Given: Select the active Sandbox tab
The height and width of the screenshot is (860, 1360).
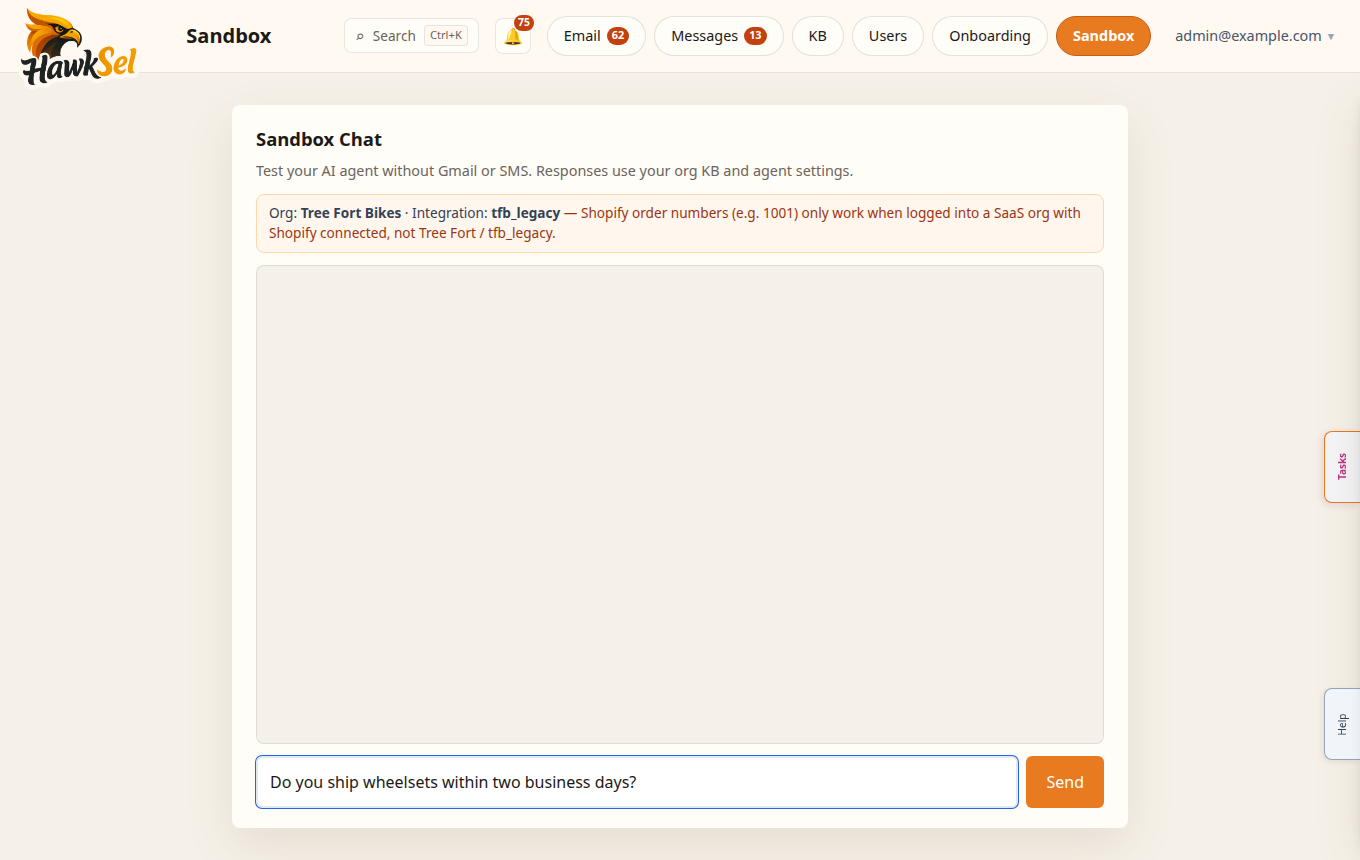Looking at the screenshot, I should [1103, 36].
